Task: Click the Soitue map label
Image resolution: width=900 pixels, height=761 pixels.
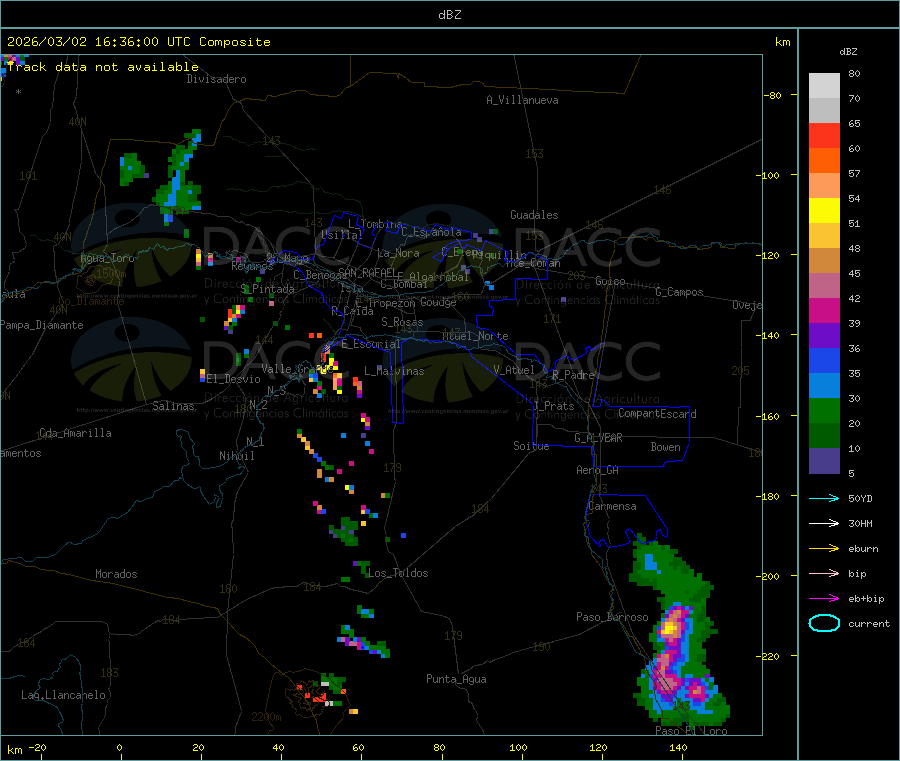Action: pyautogui.click(x=531, y=446)
